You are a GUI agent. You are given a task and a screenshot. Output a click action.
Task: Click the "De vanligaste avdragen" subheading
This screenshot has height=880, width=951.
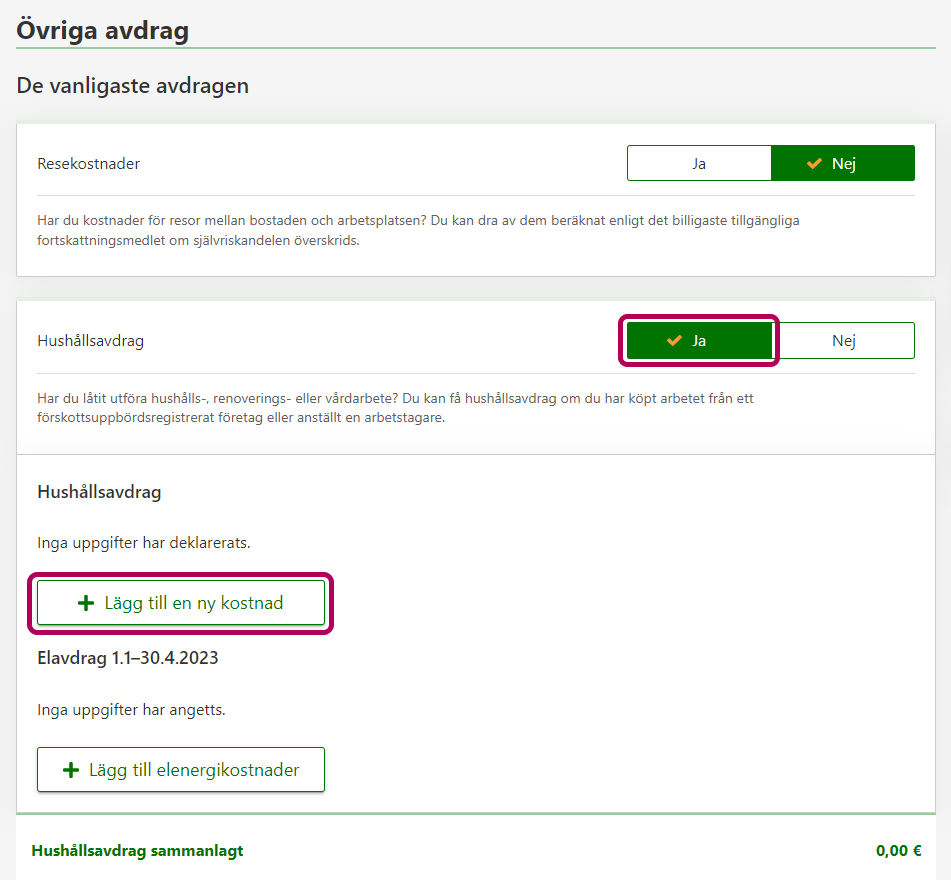tap(133, 86)
